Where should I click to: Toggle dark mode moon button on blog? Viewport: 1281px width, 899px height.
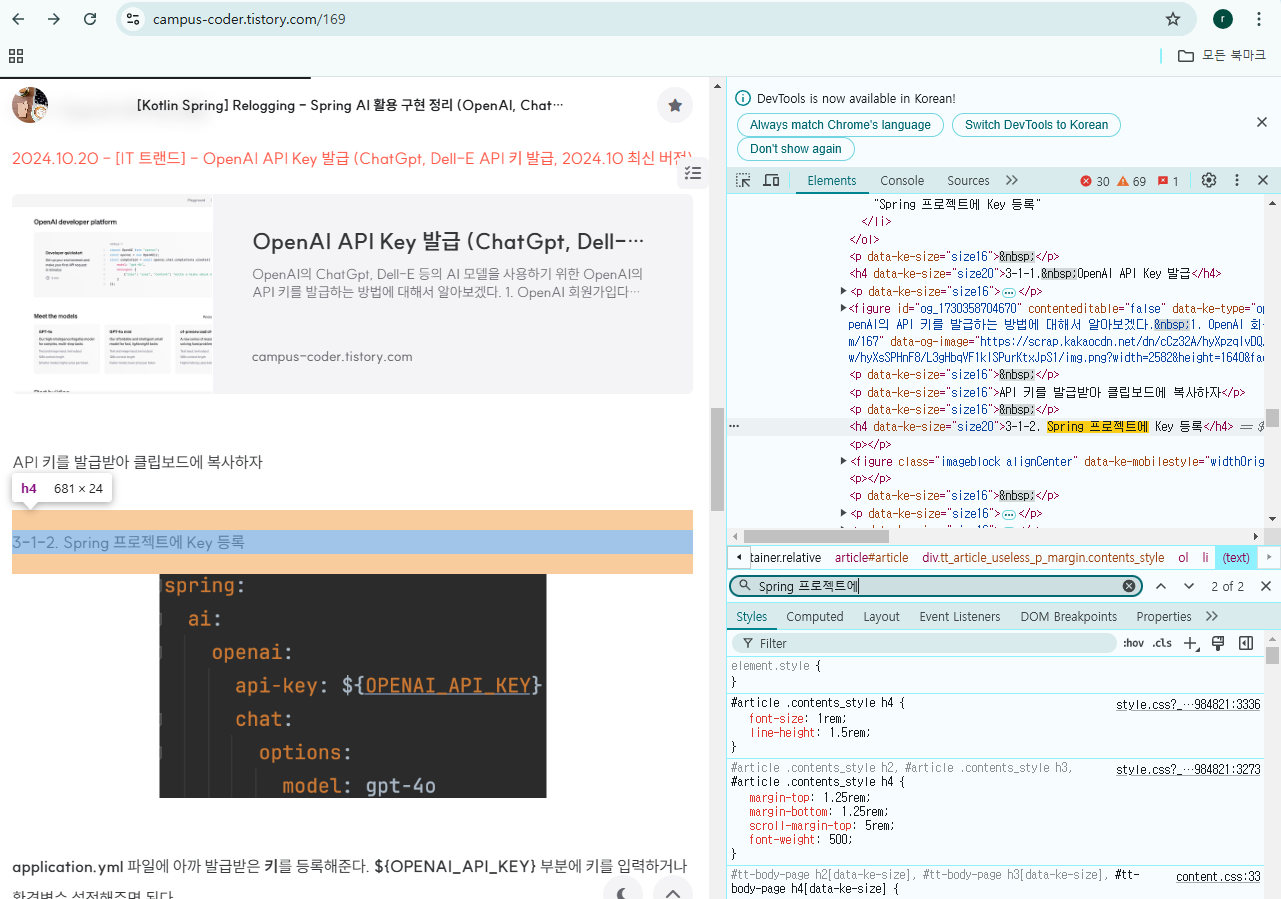tap(623, 892)
